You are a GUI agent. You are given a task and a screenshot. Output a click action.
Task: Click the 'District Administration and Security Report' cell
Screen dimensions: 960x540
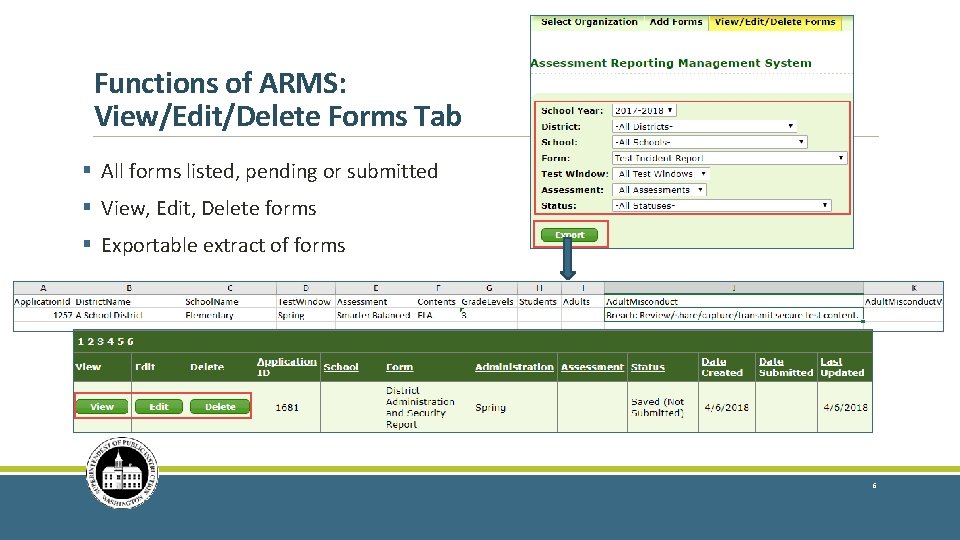(x=420, y=407)
